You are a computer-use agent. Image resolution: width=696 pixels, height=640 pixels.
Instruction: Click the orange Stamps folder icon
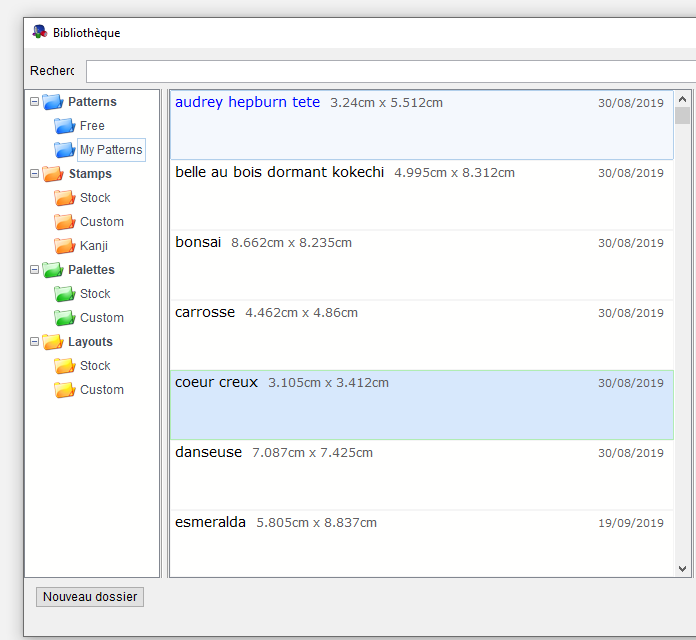[x=53, y=174]
